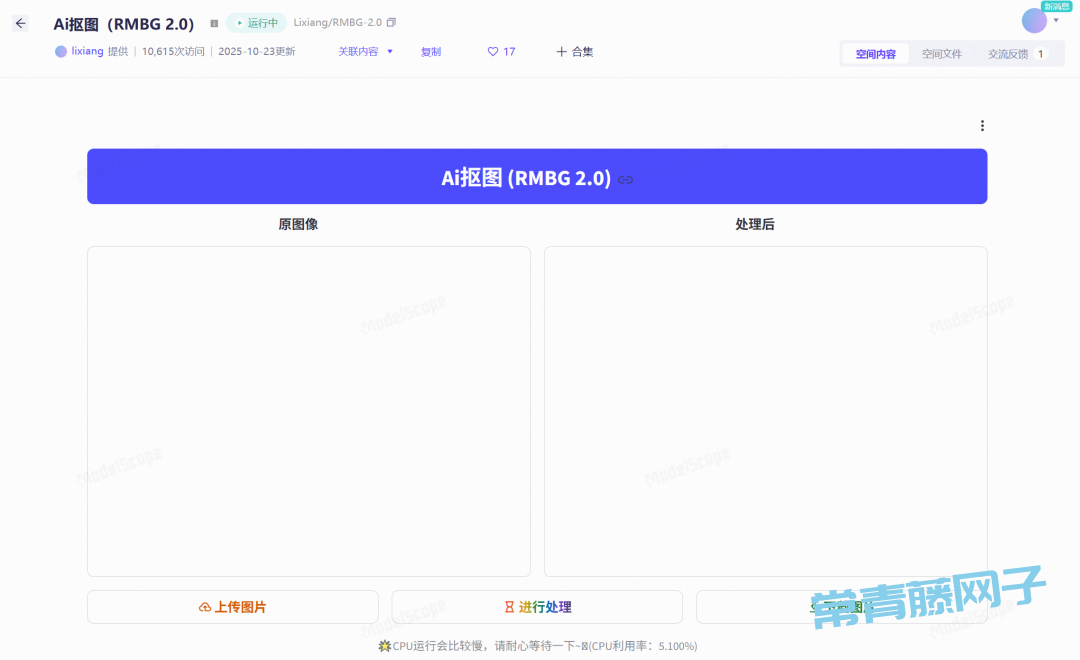1080x660 pixels.
Task: Click the copy icon beside Lixiang/RMBG-2.0
Action: [391, 23]
